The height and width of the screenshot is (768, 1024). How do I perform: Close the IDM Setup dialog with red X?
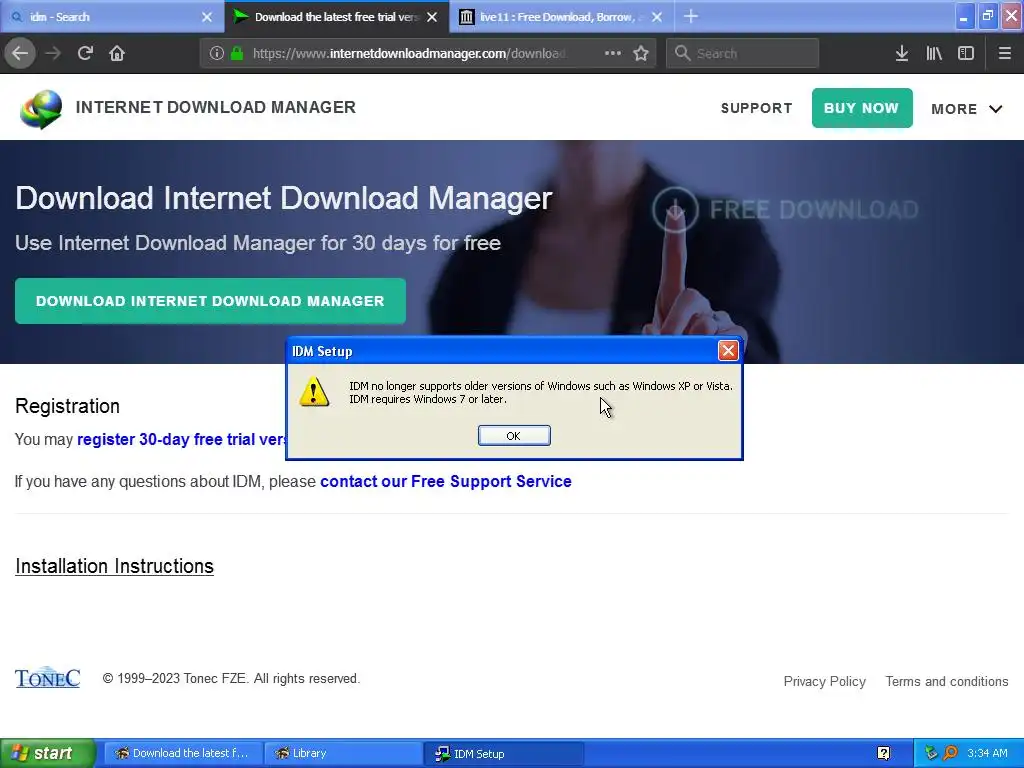pos(728,351)
